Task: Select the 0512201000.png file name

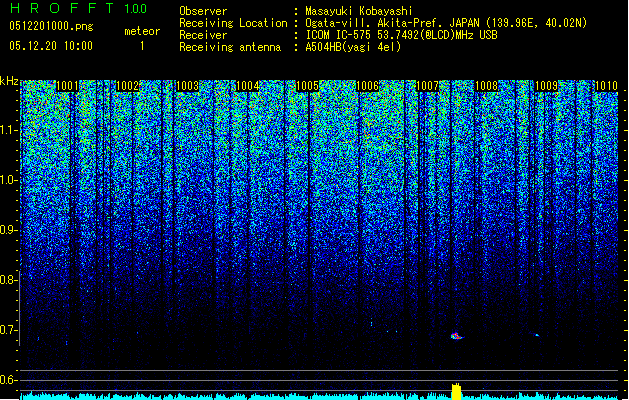Action: [x=51, y=26]
